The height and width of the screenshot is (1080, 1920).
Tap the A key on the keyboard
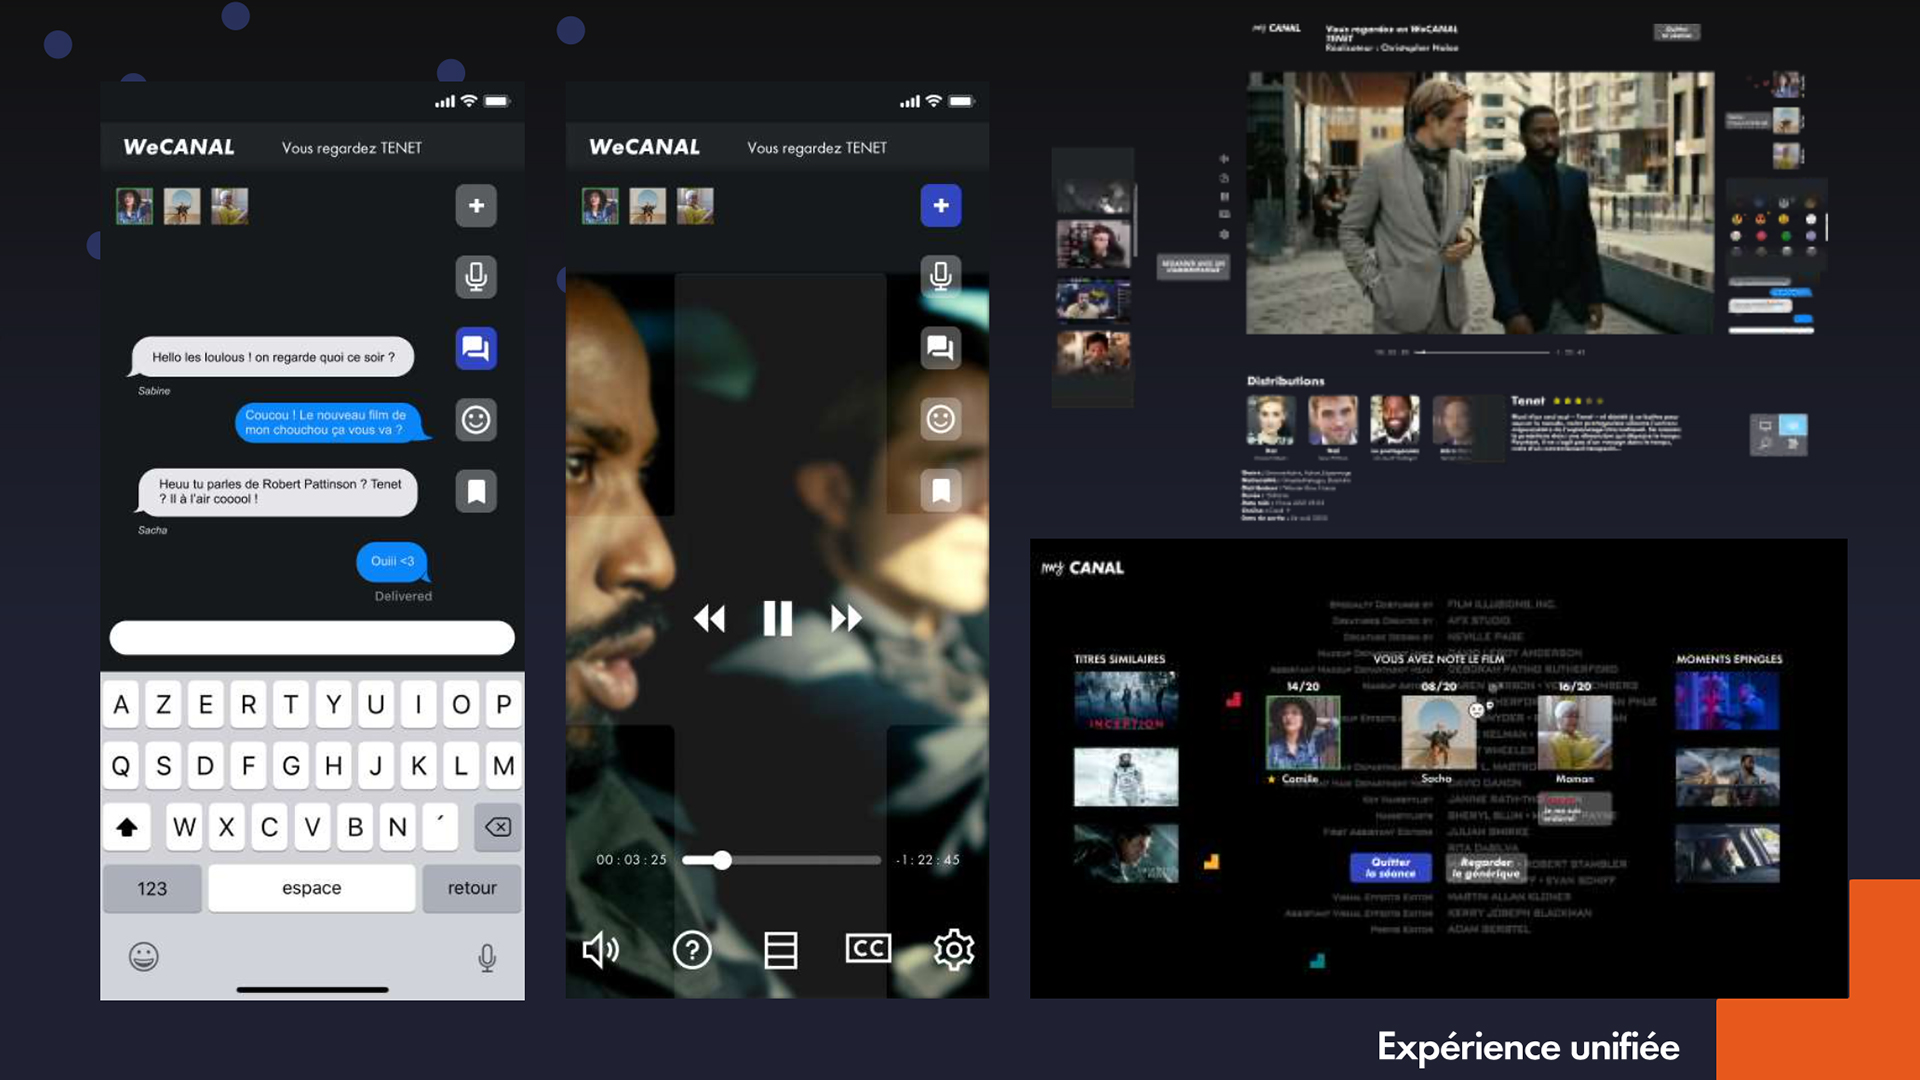121,705
